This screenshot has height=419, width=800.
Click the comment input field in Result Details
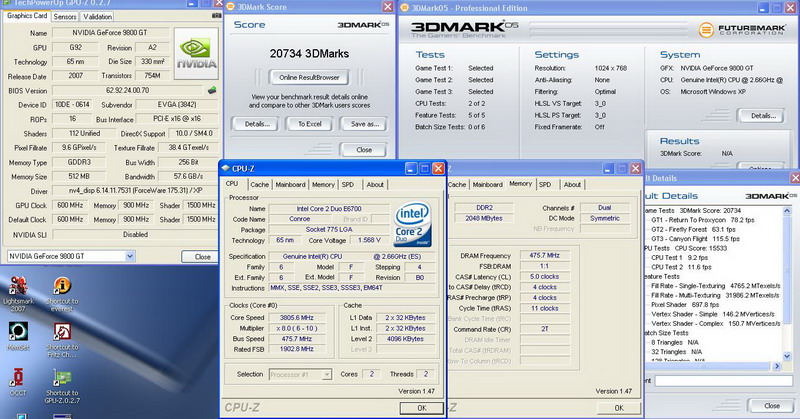coord(723,381)
